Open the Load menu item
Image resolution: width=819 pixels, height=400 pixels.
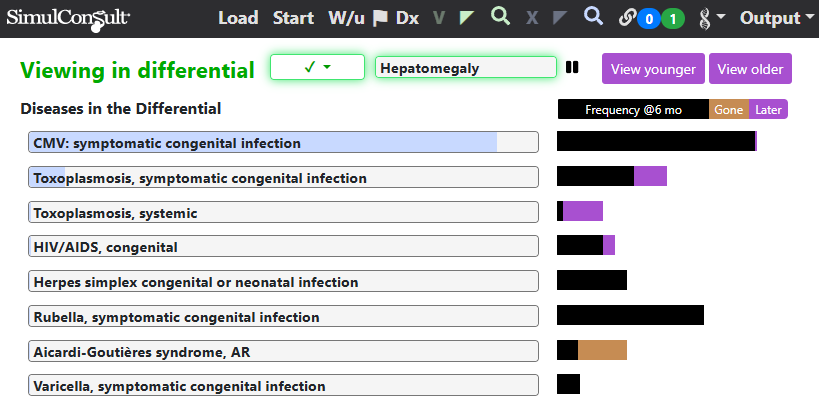[x=238, y=18]
